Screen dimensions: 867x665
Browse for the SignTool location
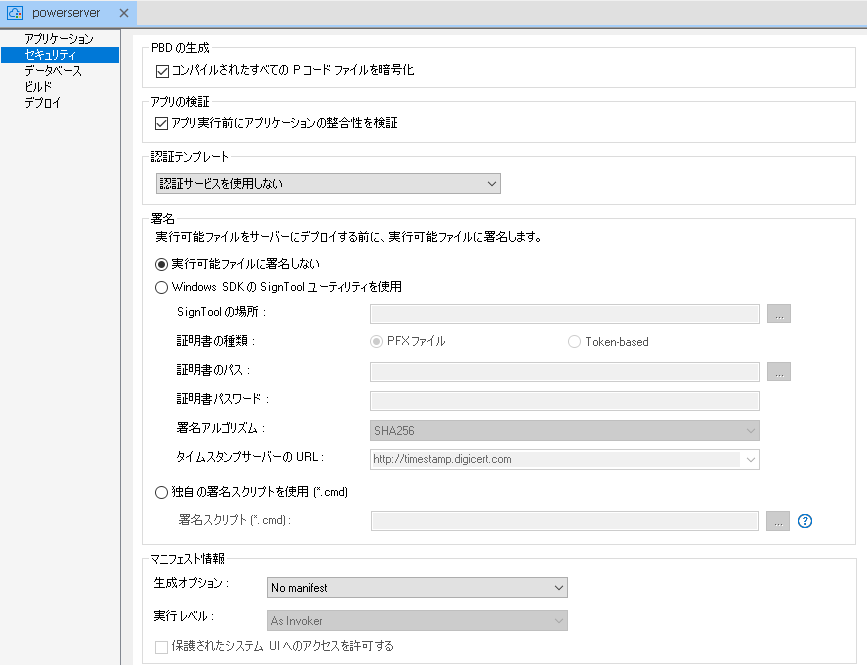coord(778,313)
